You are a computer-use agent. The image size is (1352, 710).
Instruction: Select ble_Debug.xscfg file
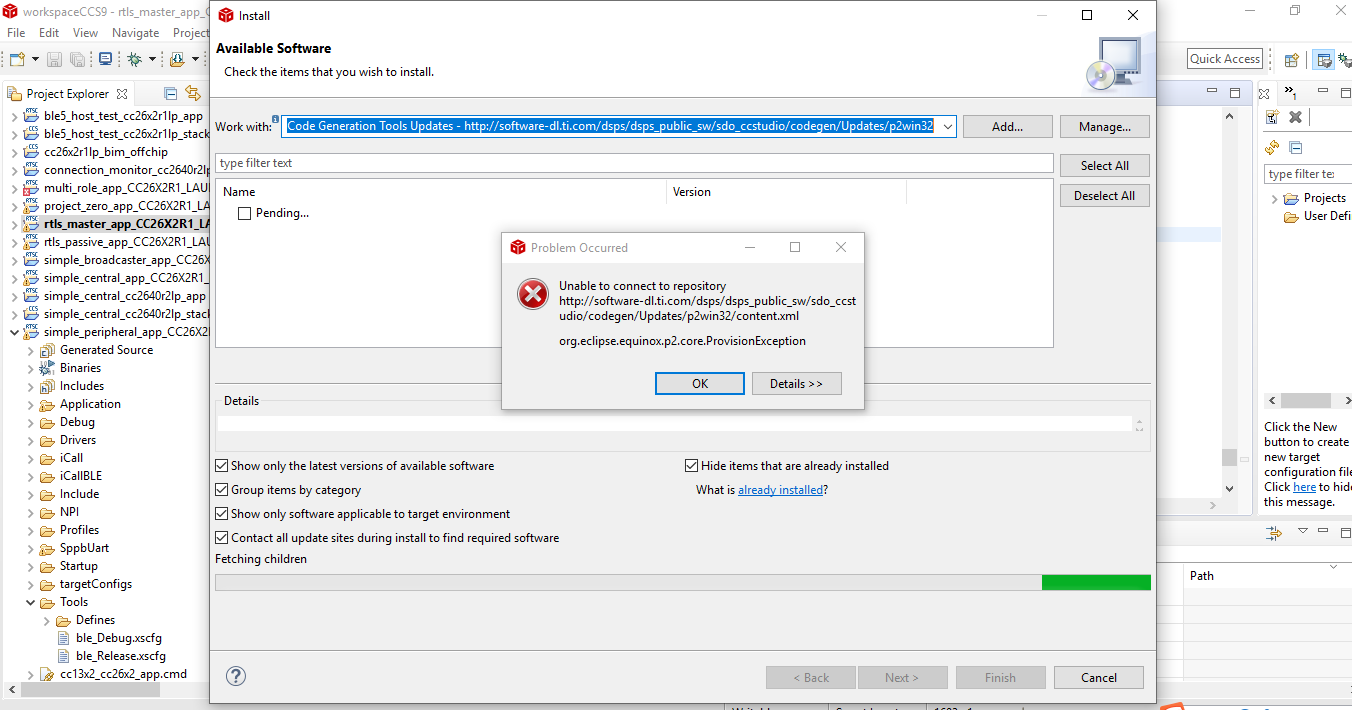(x=118, y=638)
